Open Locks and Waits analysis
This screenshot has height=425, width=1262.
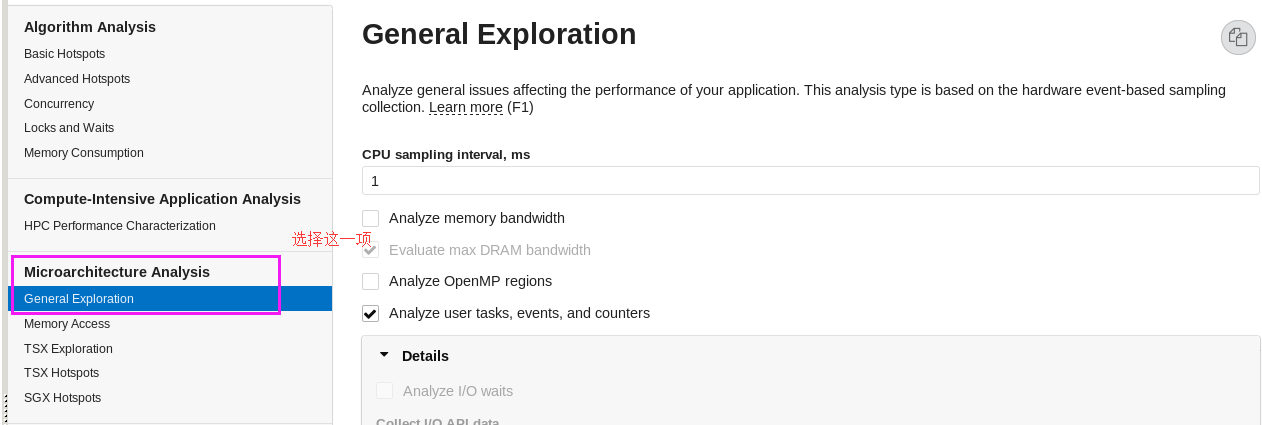click(69, 128)
